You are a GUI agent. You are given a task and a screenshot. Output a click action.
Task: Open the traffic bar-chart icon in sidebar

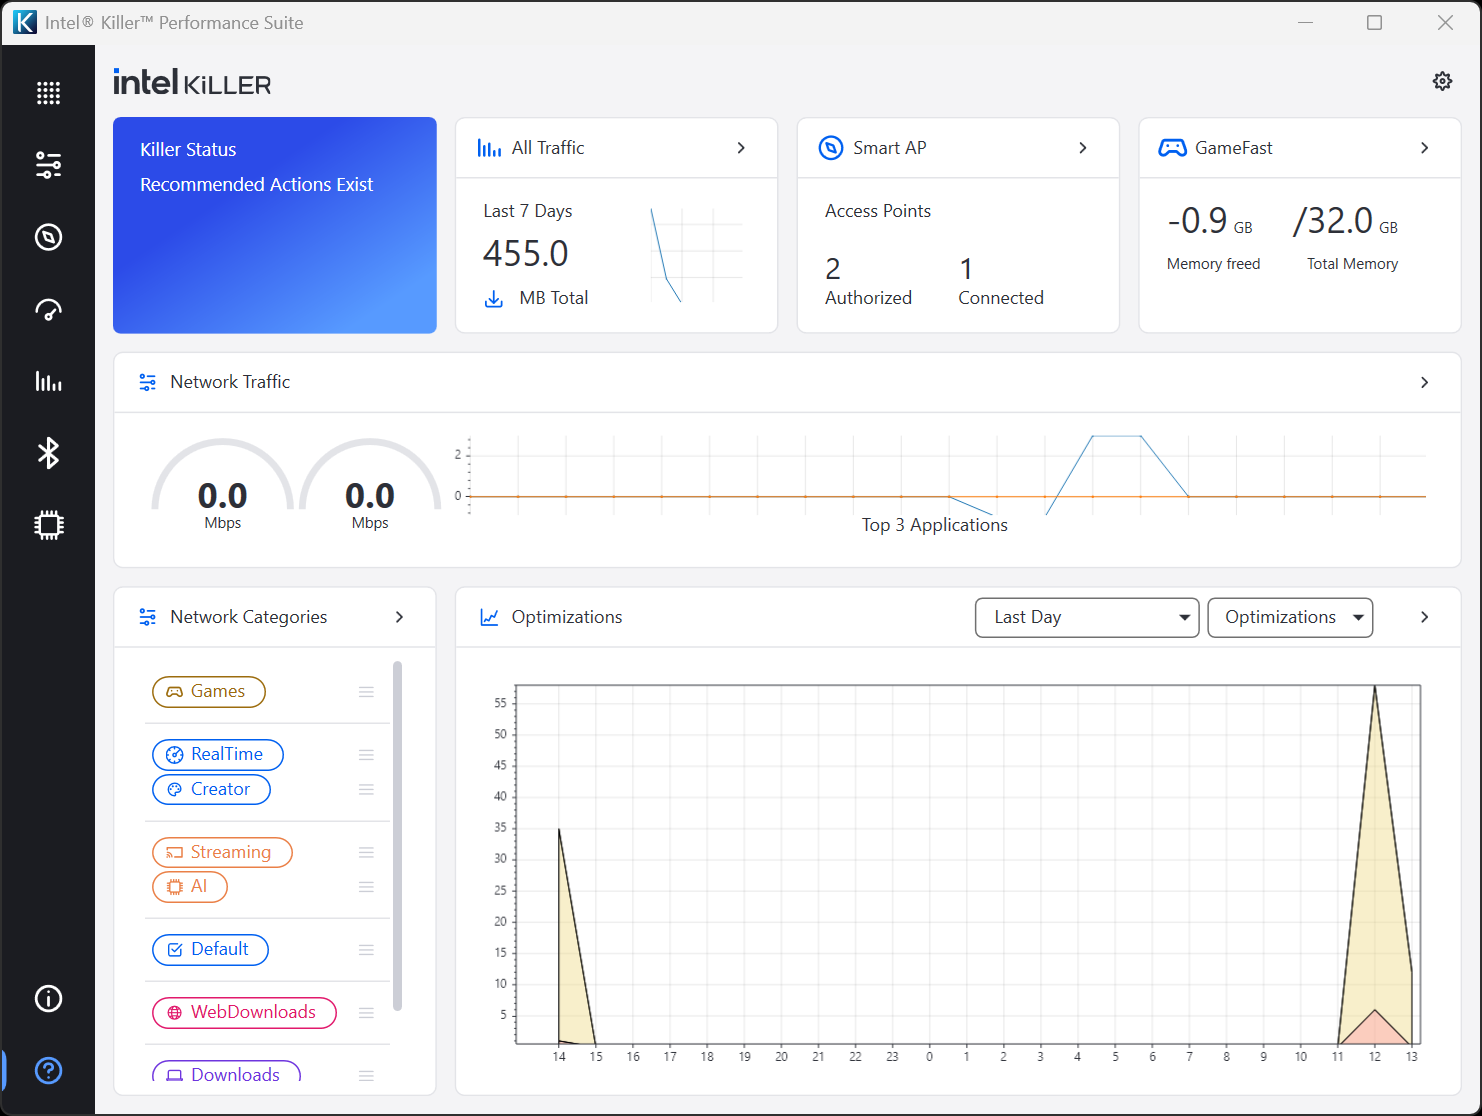pyautogui.click(x=48, y=381)
